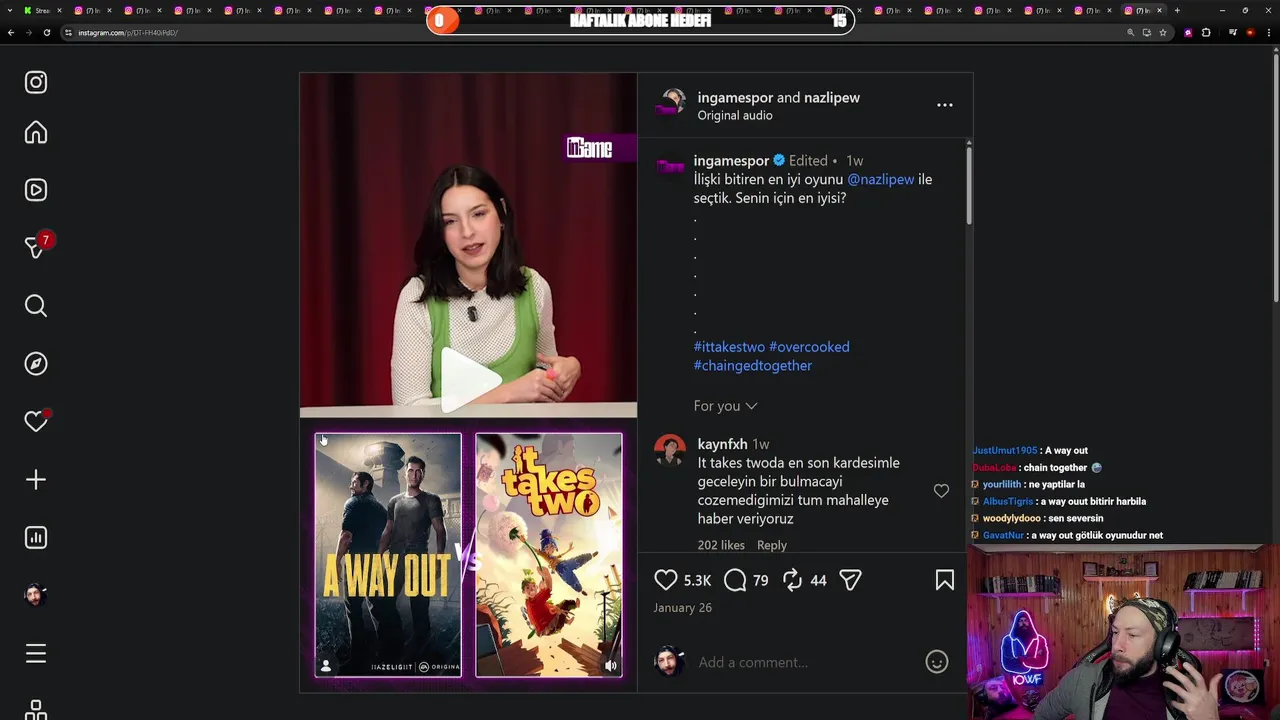The image size is (1280, 720).
Task: Click the Add a comment field
Action: click(x=806, y=662)
